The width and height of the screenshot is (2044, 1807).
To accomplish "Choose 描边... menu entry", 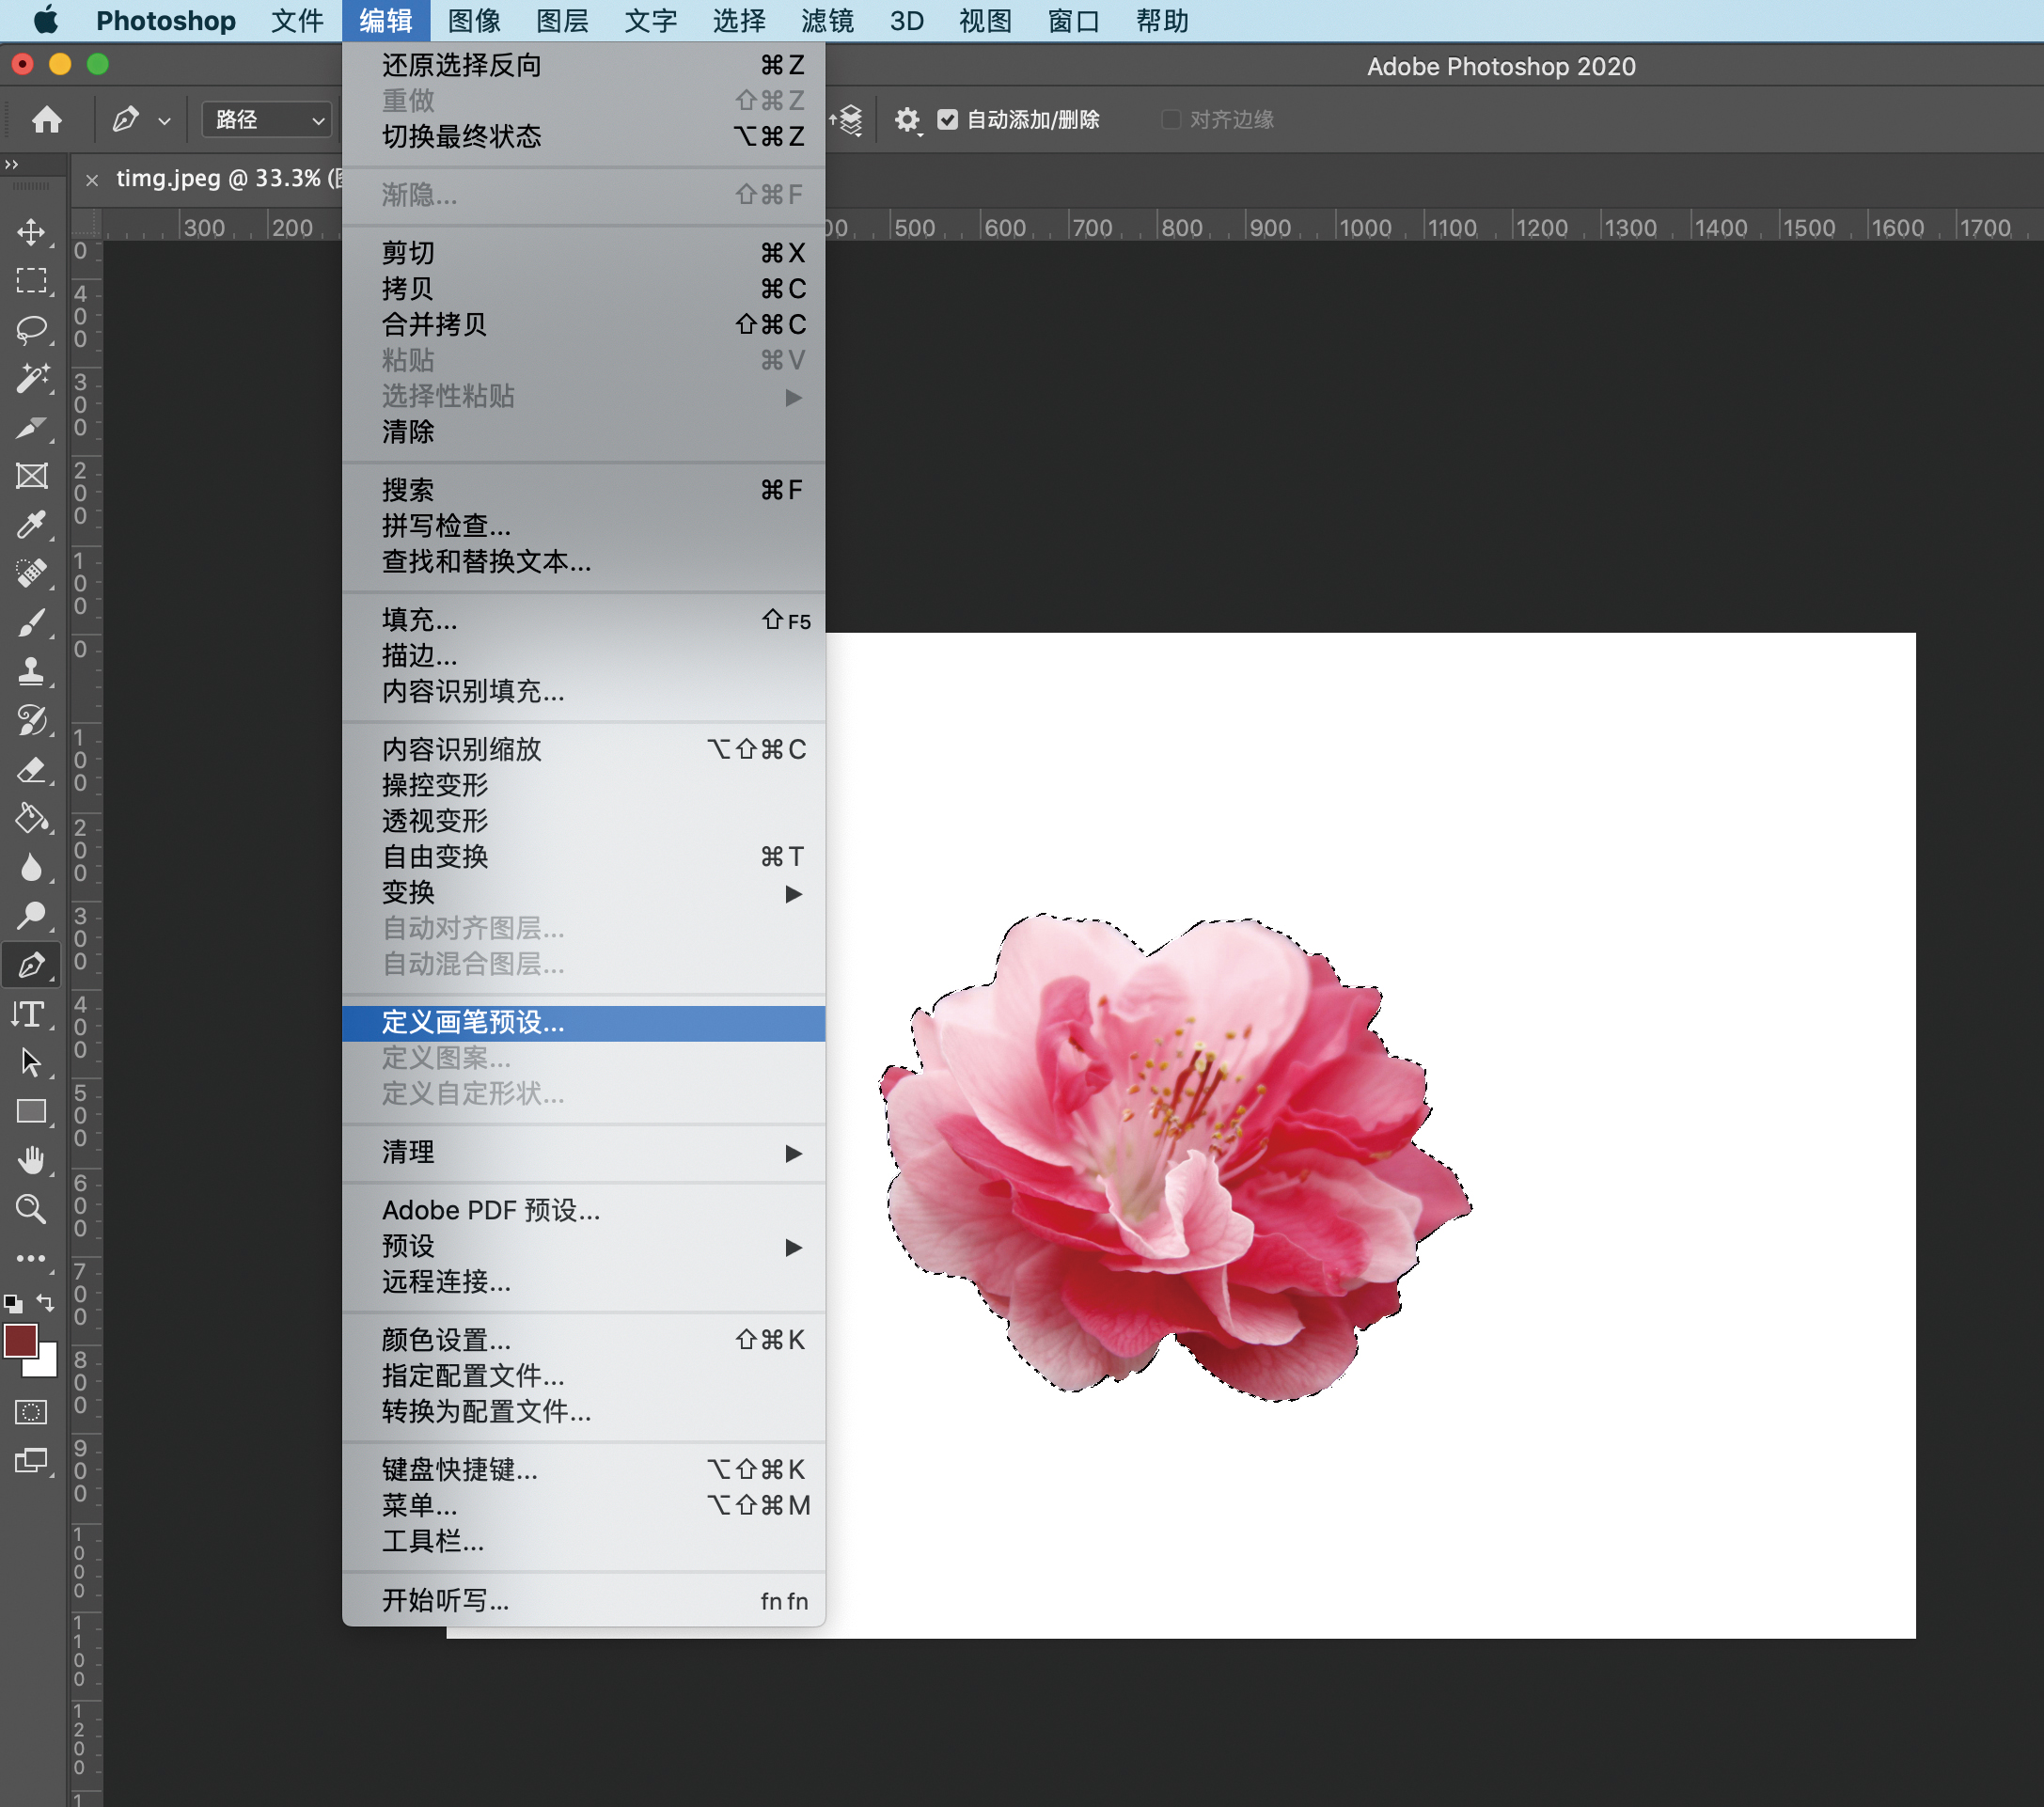I will (x=584, y=656).
